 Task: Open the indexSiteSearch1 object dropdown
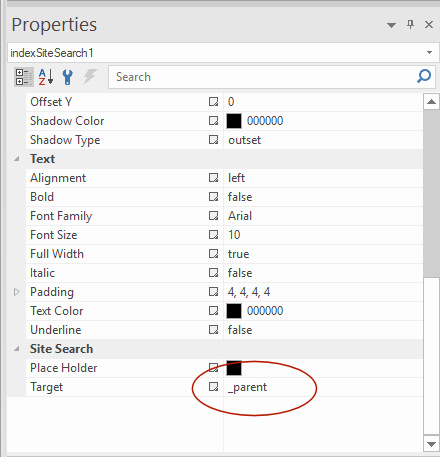(429, 52)
